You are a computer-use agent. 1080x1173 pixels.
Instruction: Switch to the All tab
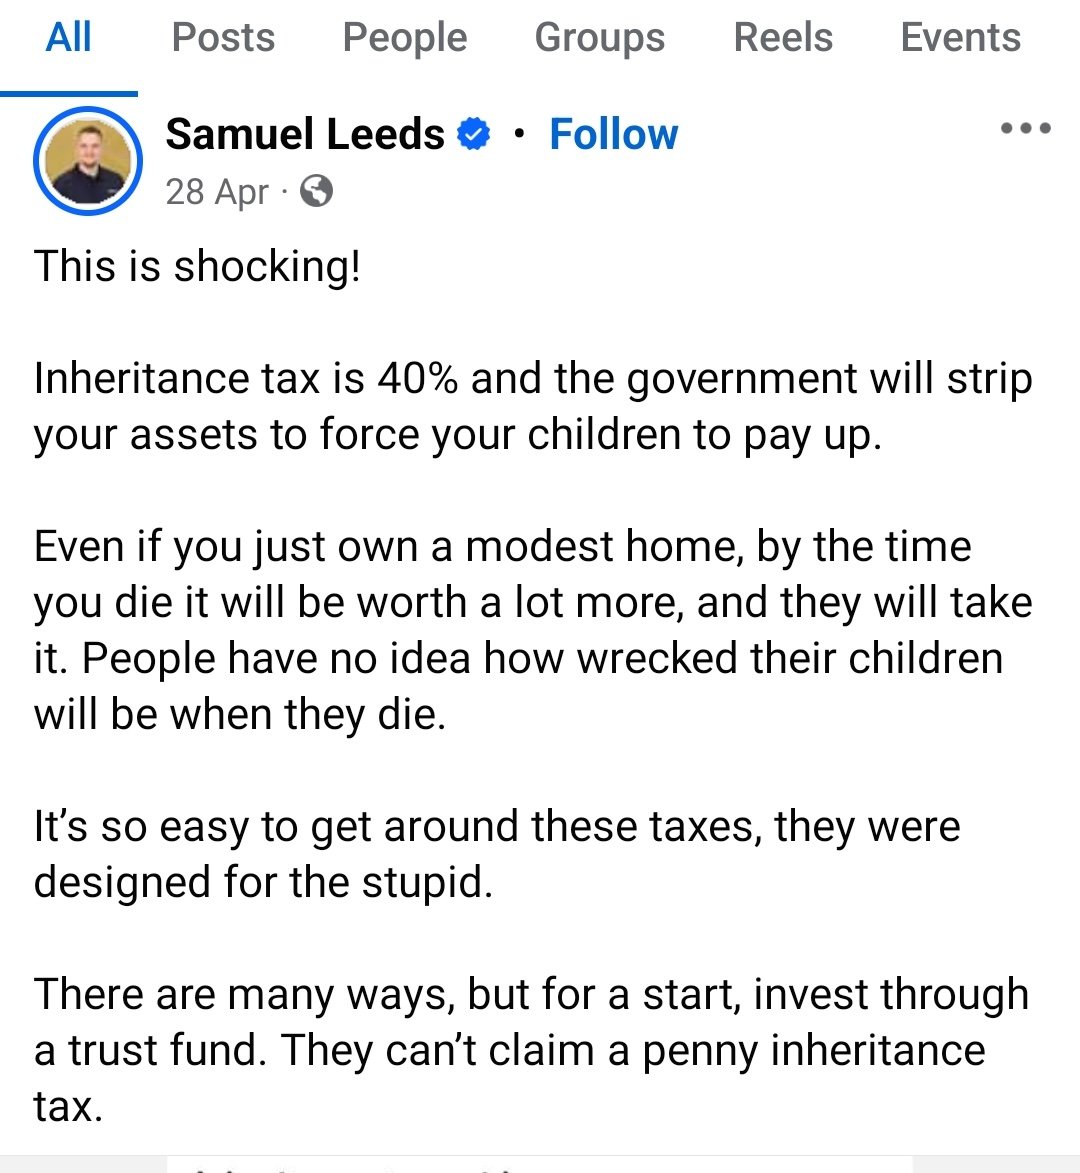coord(68,38)
